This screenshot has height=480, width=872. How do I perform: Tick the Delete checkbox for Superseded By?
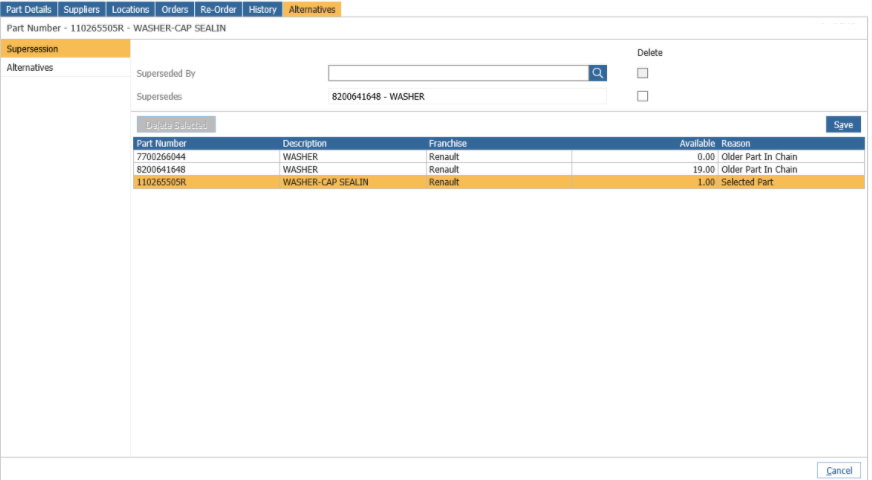(x=643, y=73)
